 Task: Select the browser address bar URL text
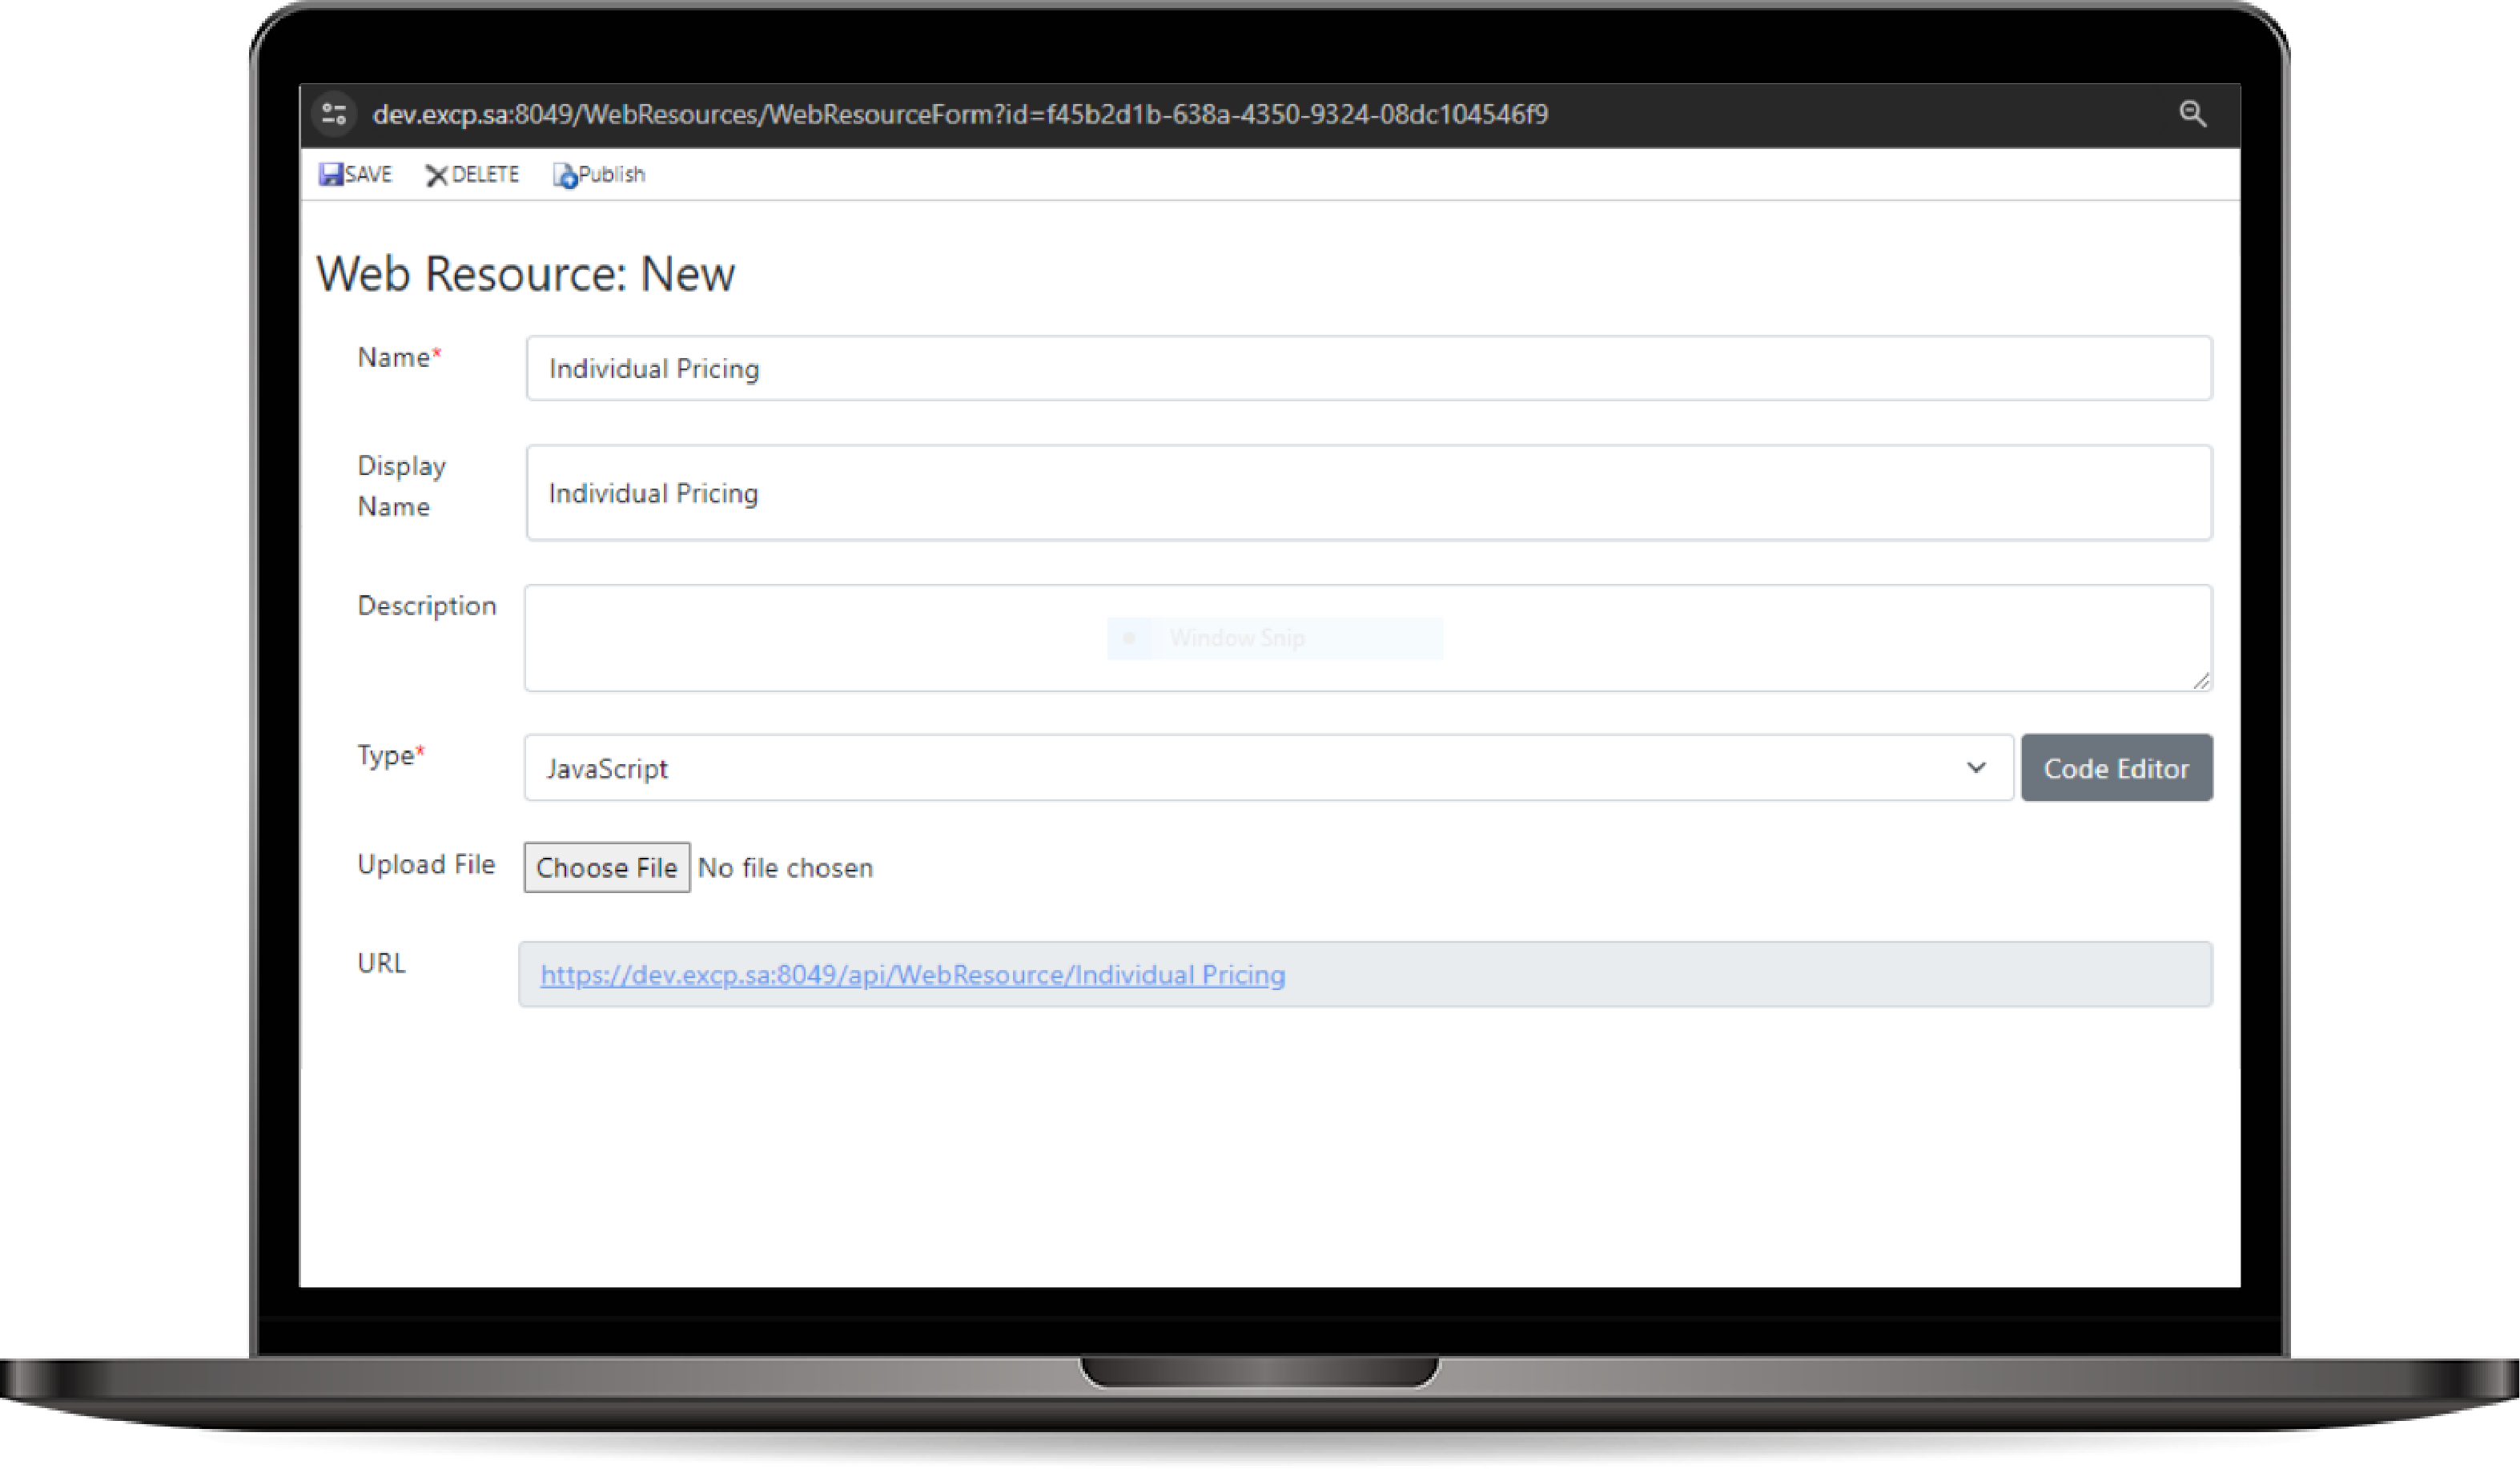pos(960,114)
